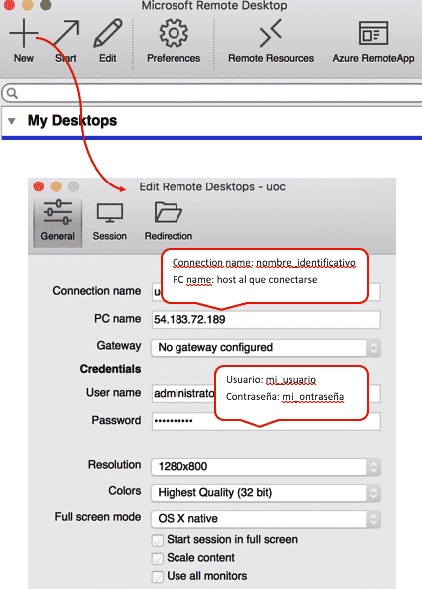The height and width of the screenshot is (589, 422).
Task: Click the New desktop plus icon
Action: 24,33
